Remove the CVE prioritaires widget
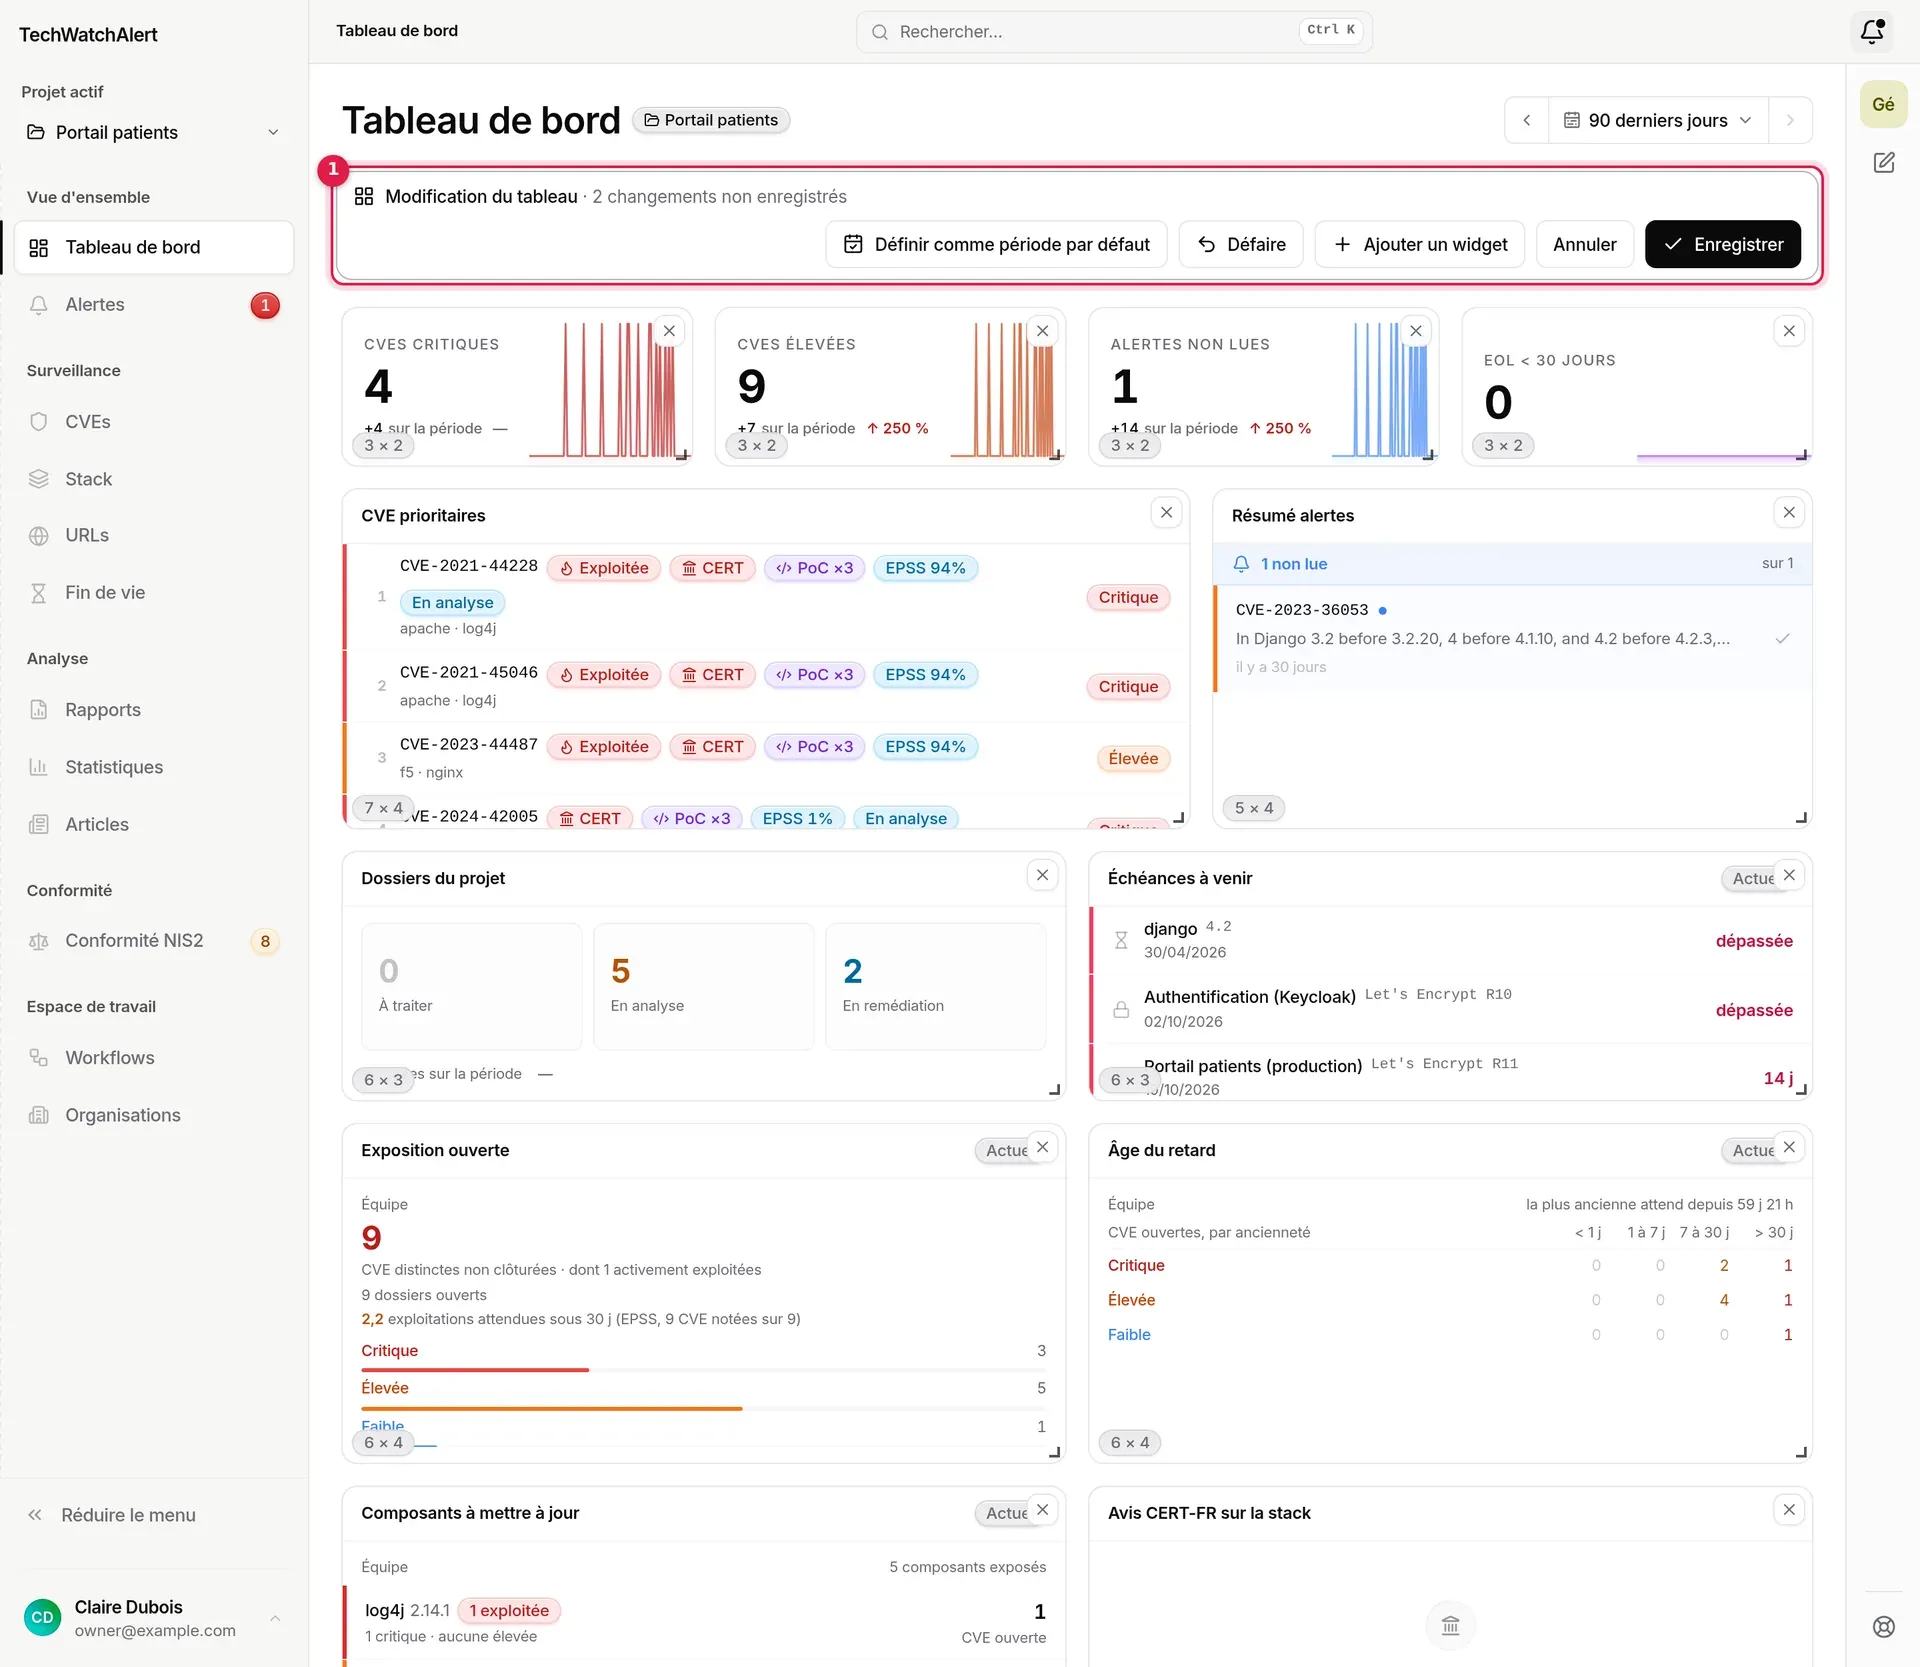Screen dimensions: 1920x1667 point(1166,513)
